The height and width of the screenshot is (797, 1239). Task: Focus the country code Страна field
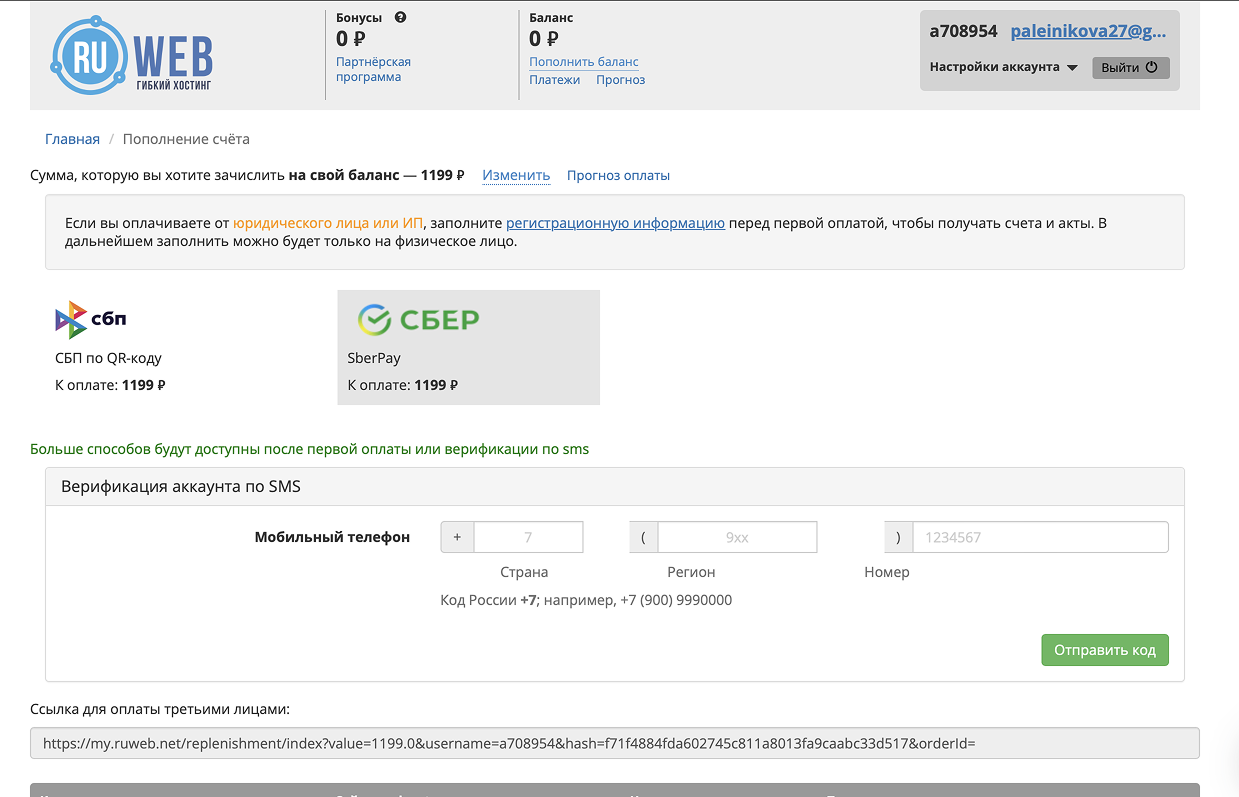(x=527, y=537)
